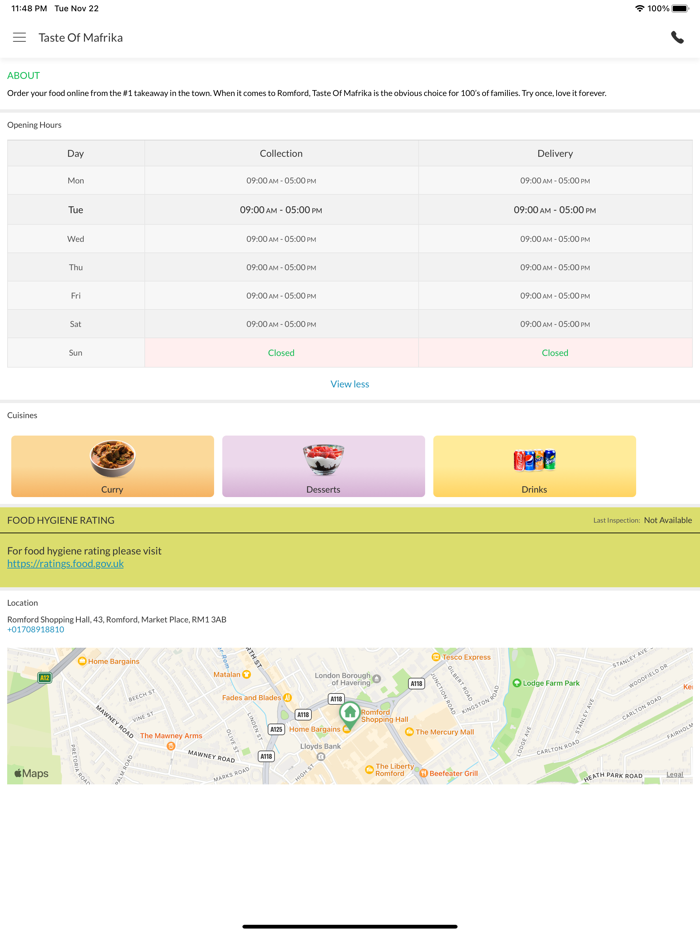
Task: Click Tuesday Collection hours cell
Action: point(281,210)
